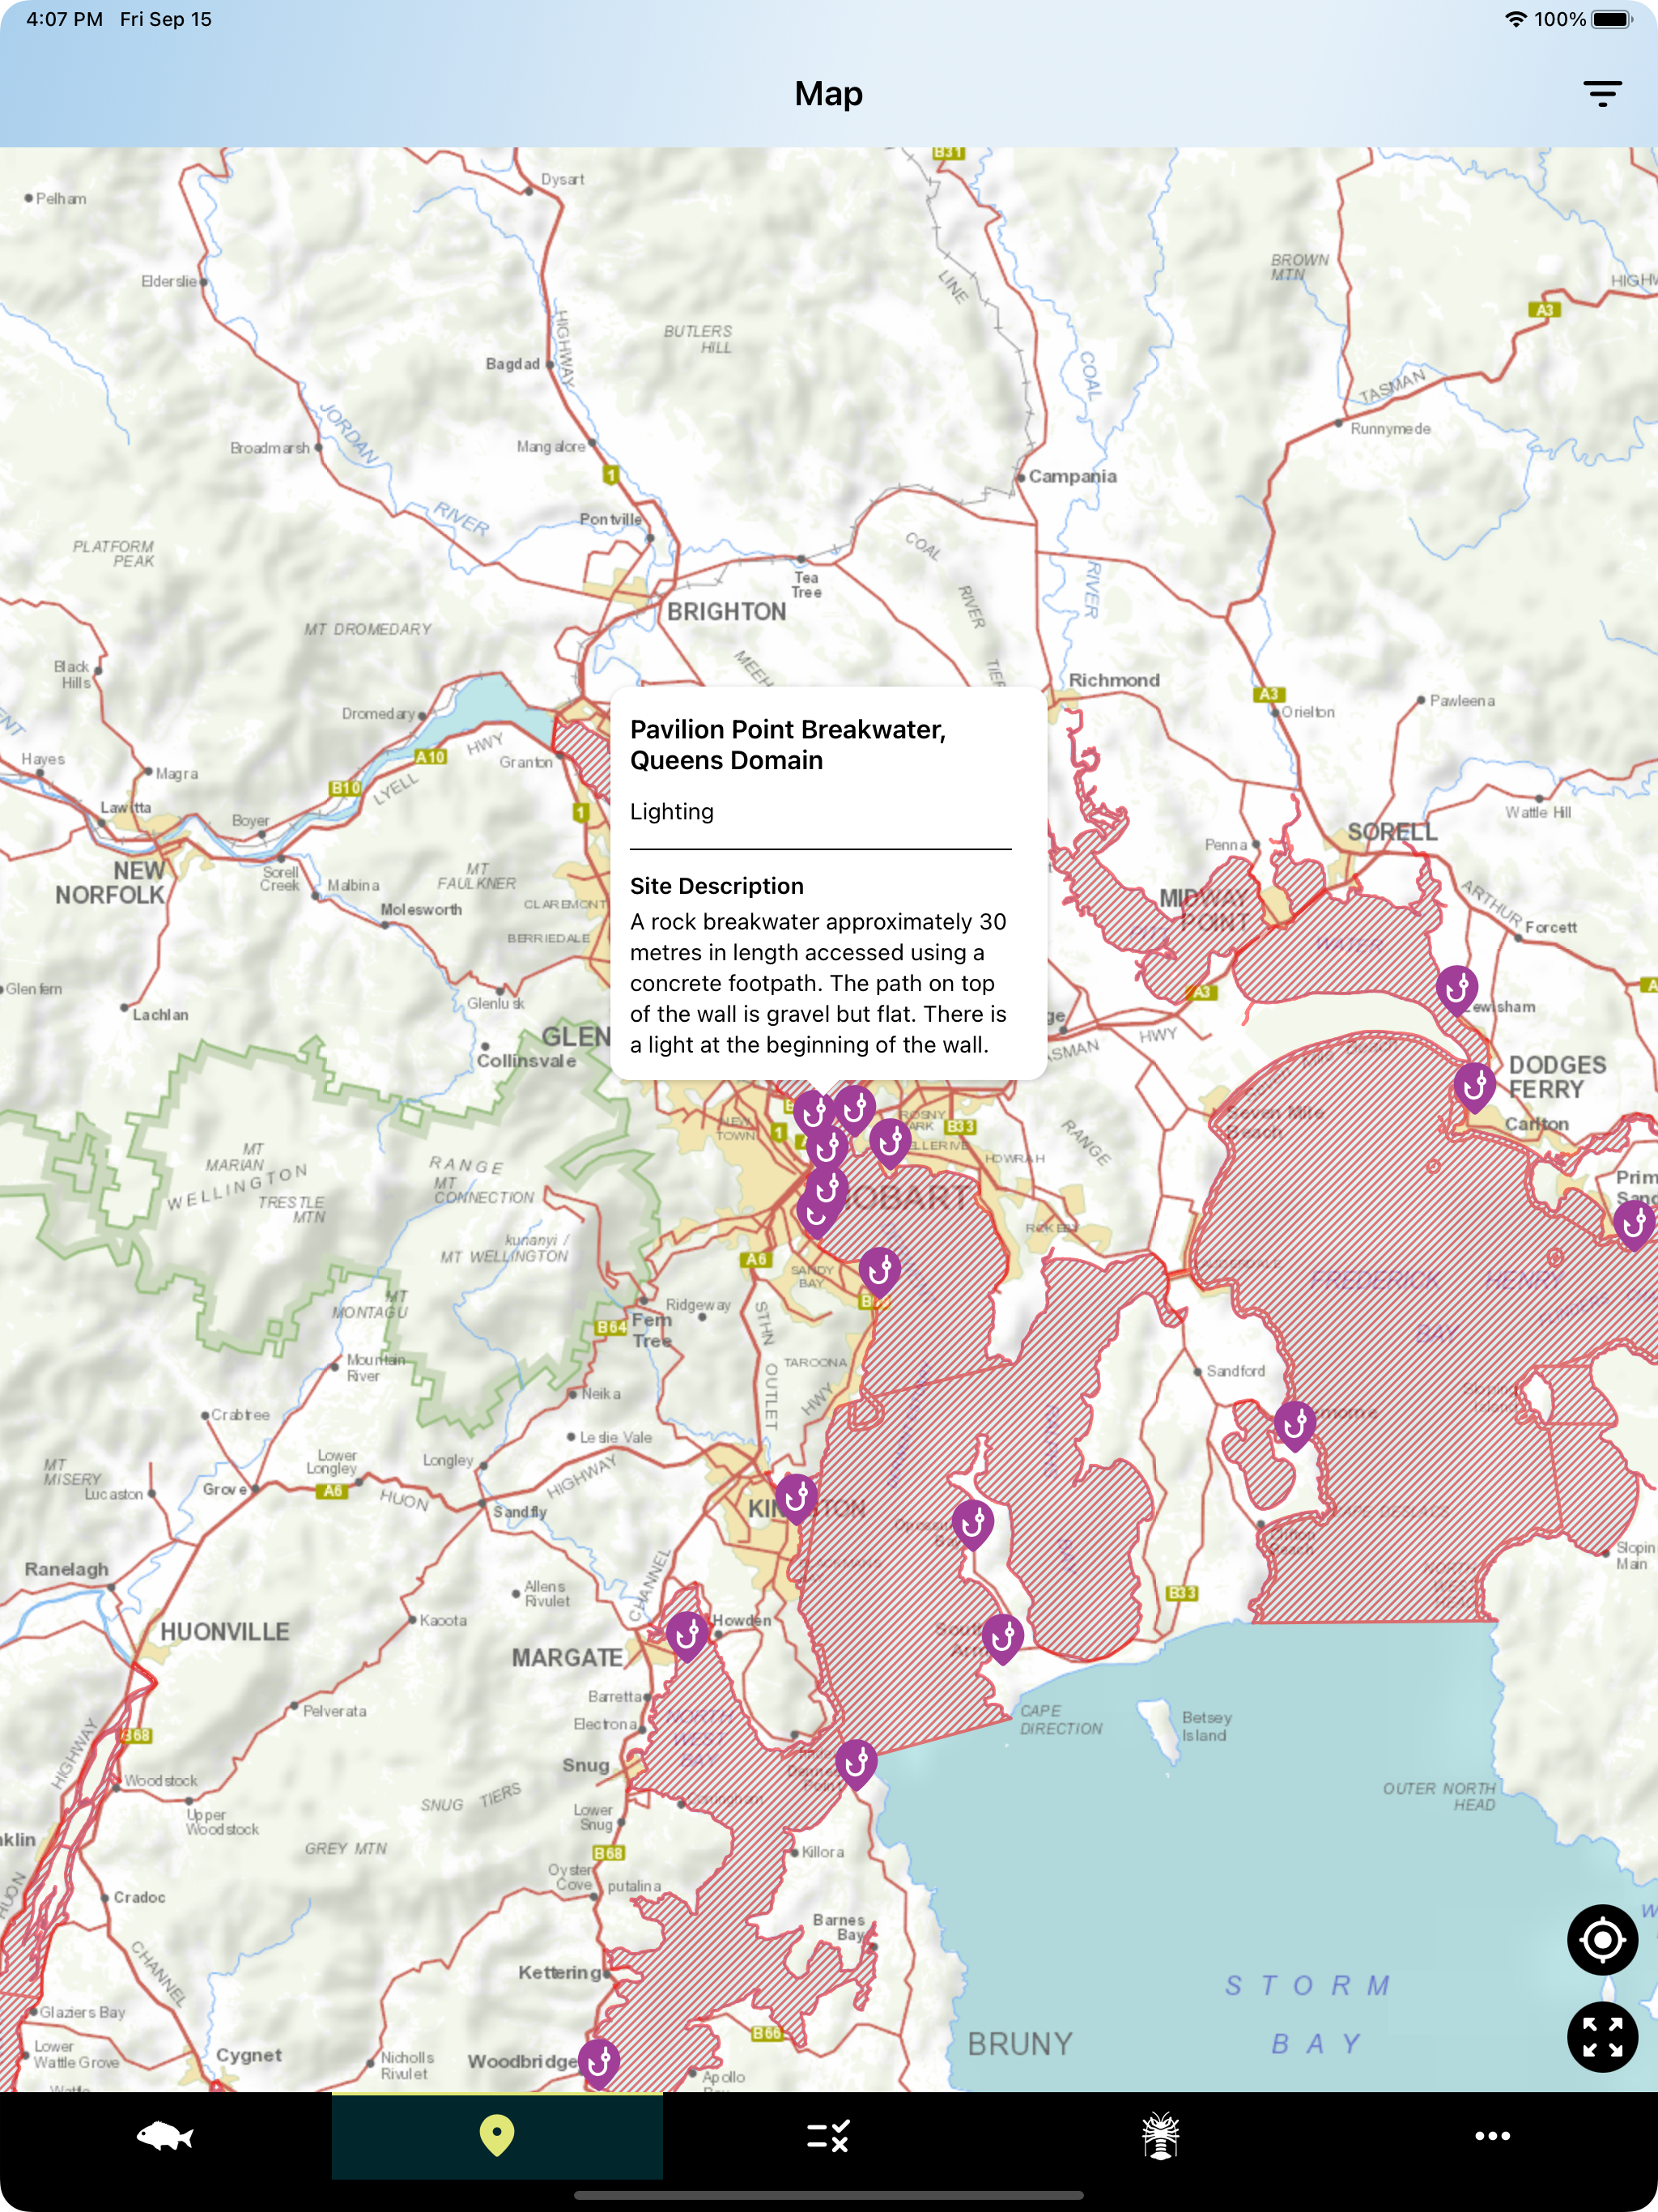This screenshot has width=1658, height=2212.
Task: Tap the Kettering town label
Action: 560,1972
